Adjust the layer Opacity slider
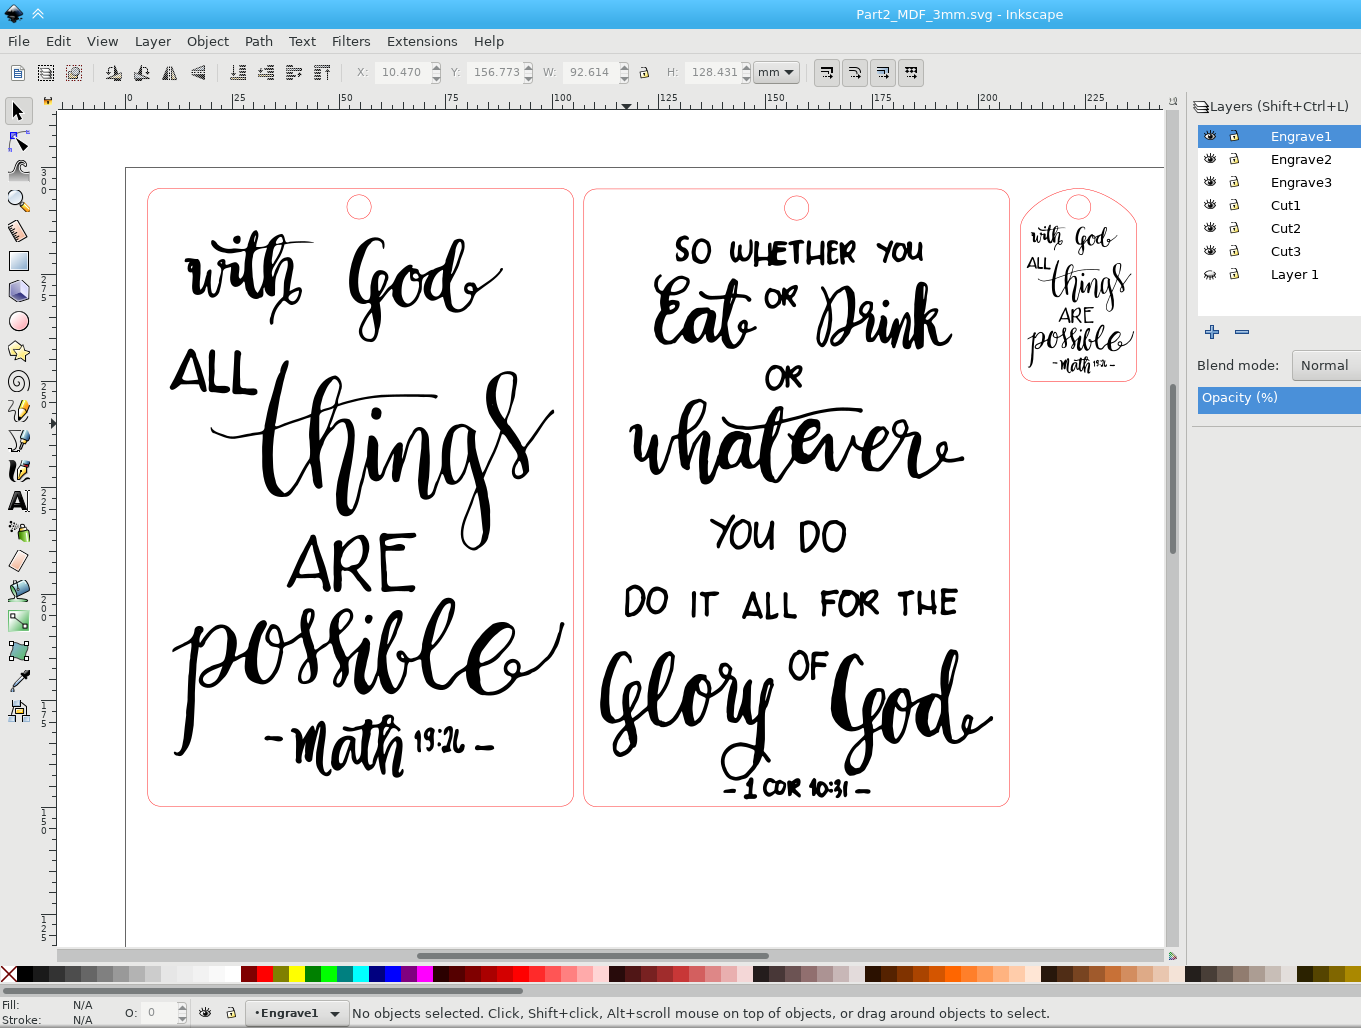 pos(1279,399)
